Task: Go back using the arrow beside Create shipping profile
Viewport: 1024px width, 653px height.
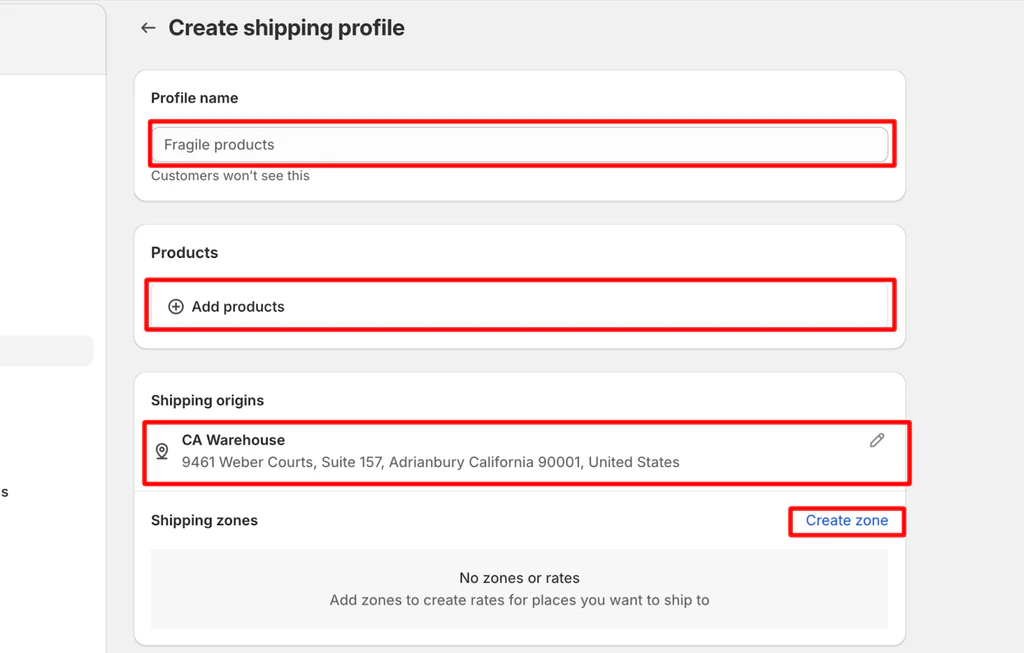Action: [148, 28]
